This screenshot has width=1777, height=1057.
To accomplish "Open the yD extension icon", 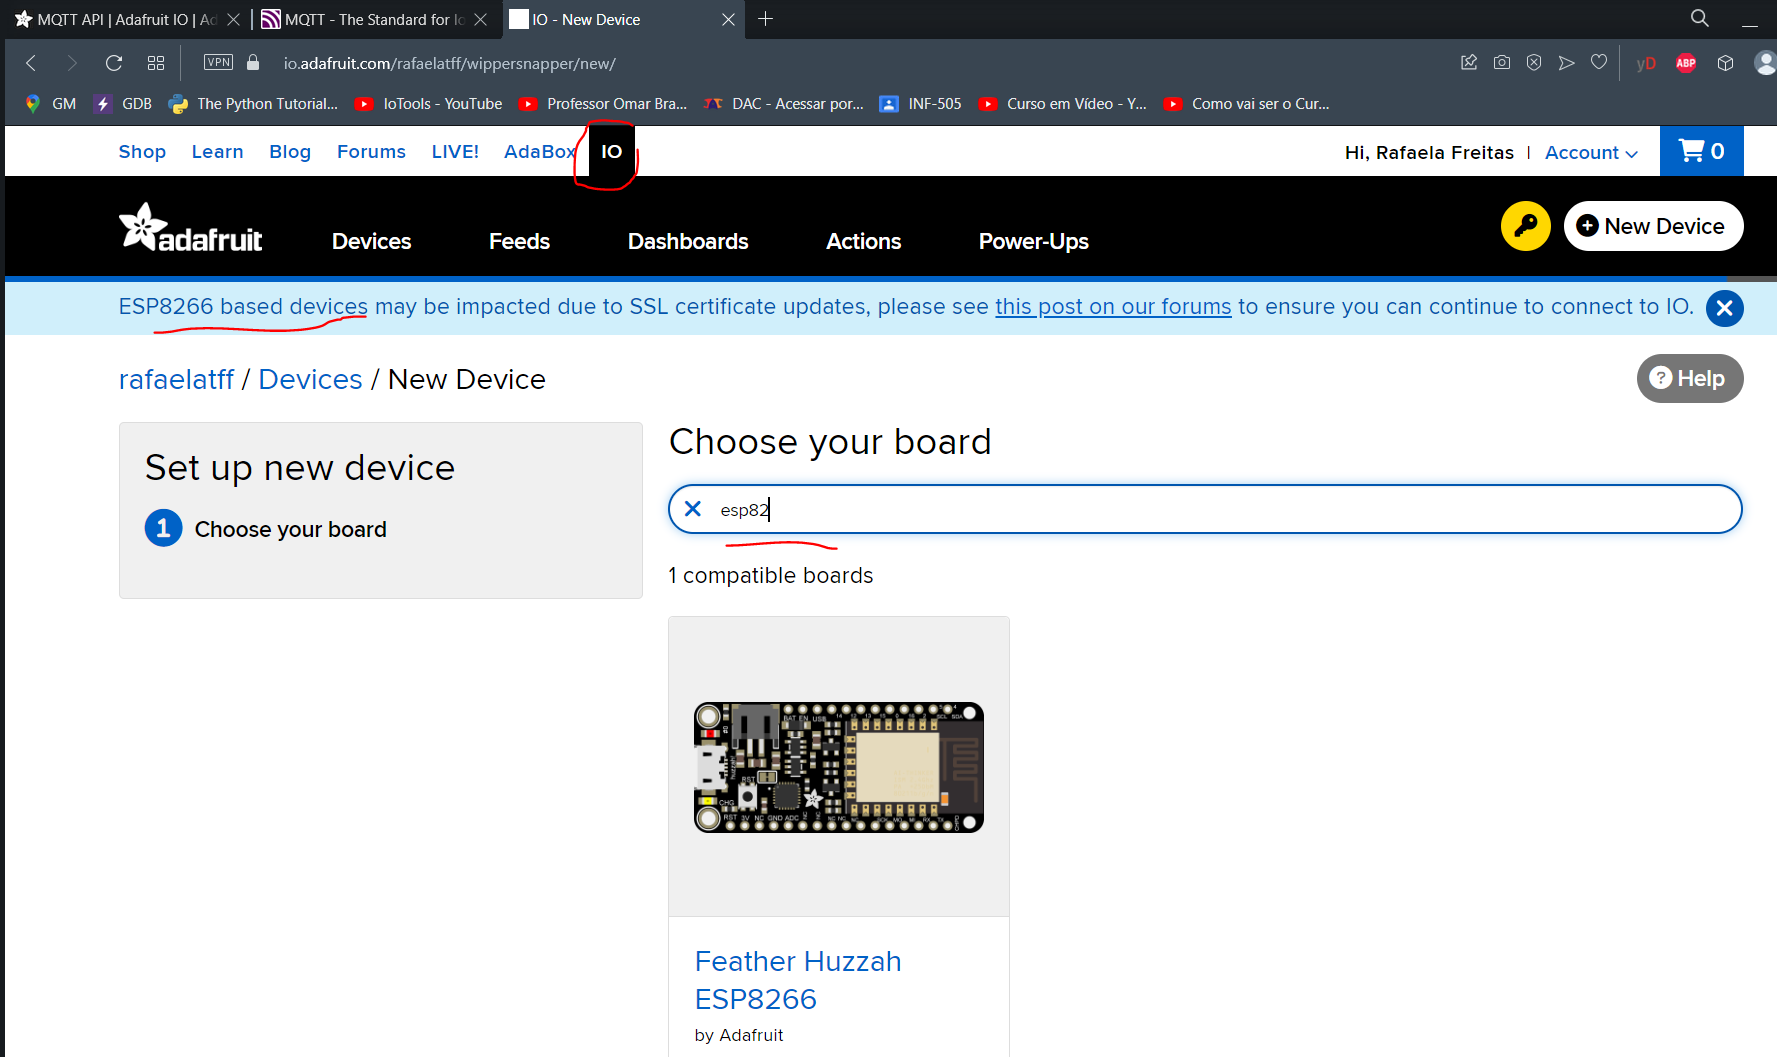I will (x=1646, y=63).
